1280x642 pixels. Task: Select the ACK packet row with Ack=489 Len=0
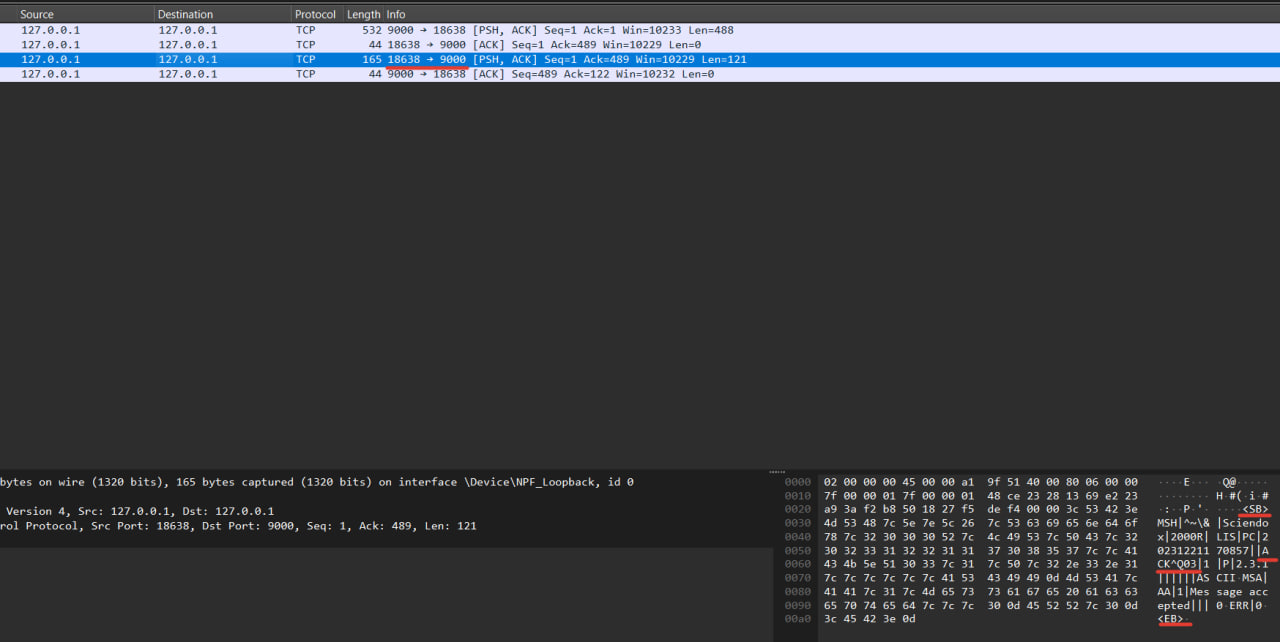(640, 45)
